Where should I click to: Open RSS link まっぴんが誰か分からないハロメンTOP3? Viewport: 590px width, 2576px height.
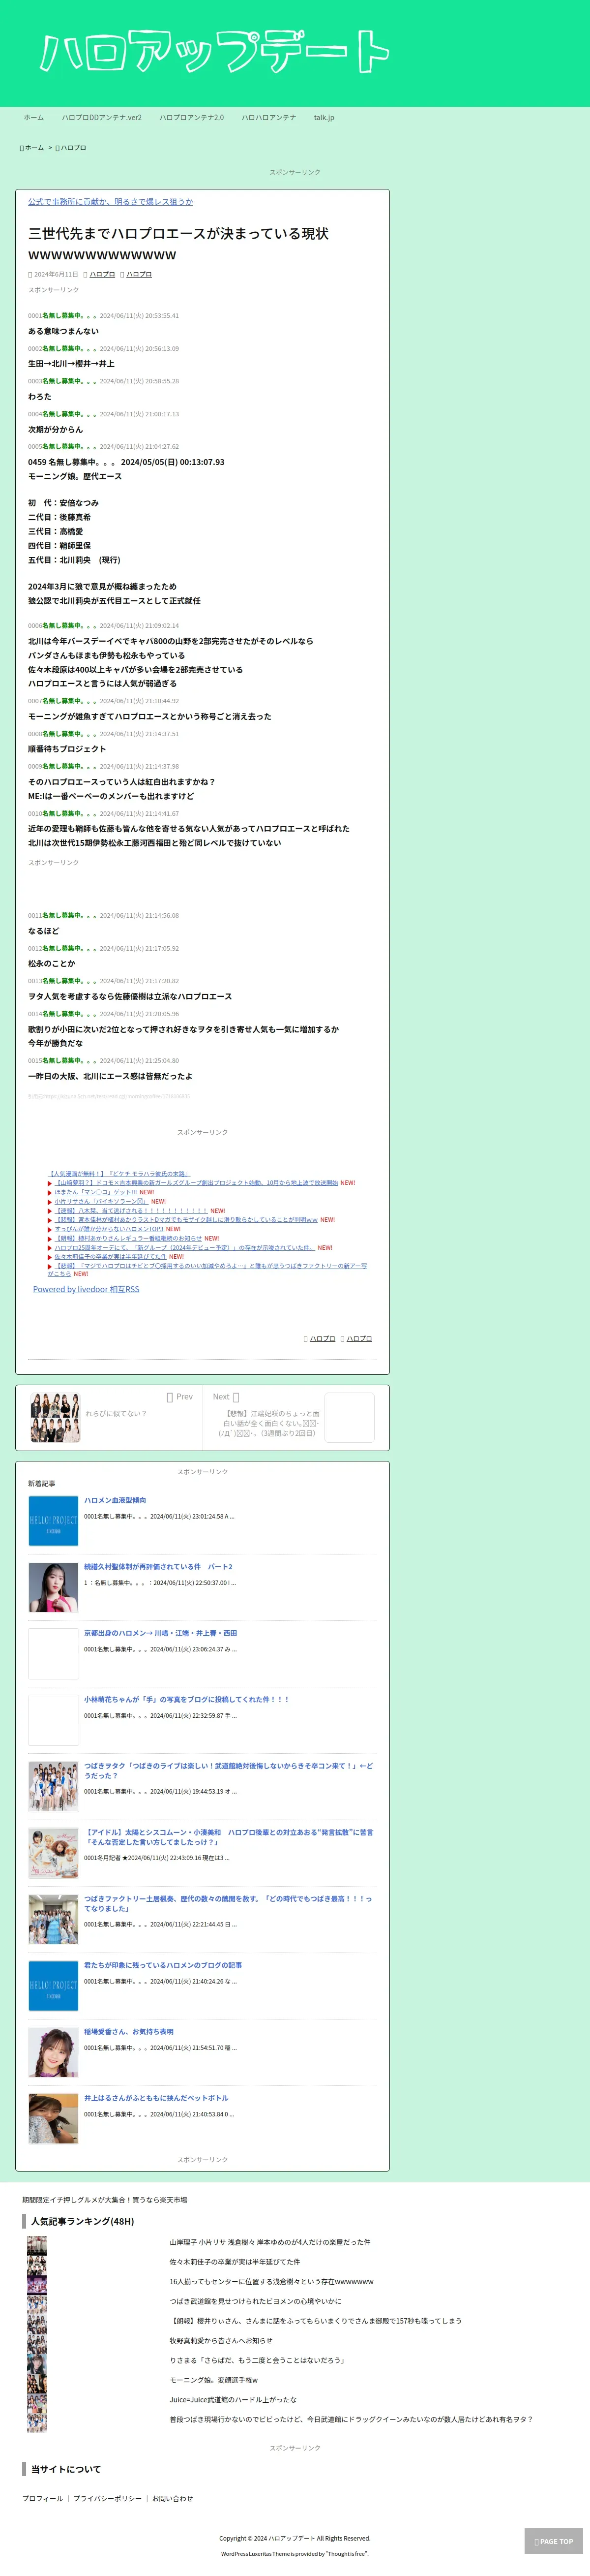tap(109, 1229)
